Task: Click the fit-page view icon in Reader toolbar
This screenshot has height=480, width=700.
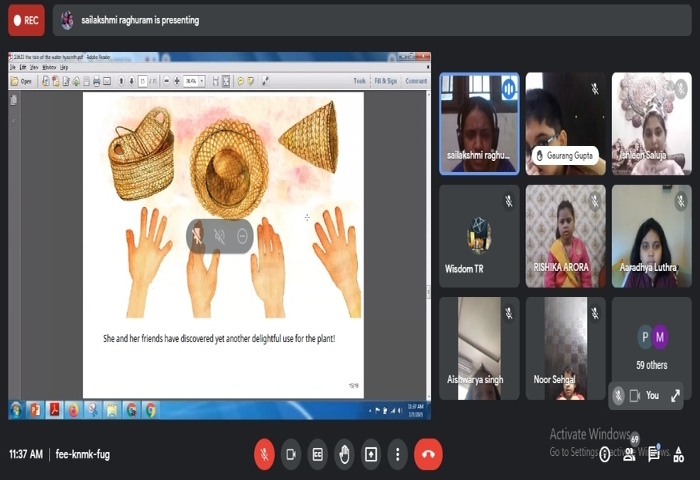Action: pos(226,81)
